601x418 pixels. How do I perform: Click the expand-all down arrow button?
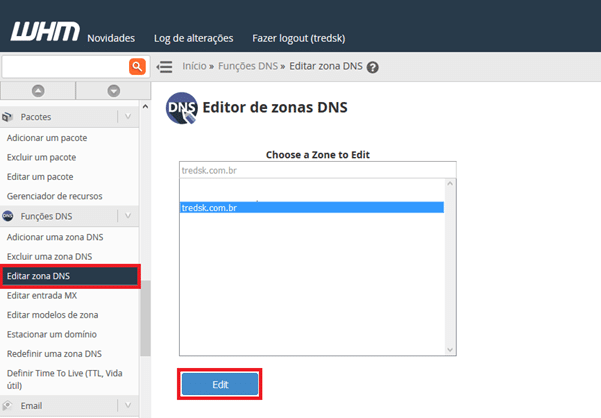tap(113, 91)
